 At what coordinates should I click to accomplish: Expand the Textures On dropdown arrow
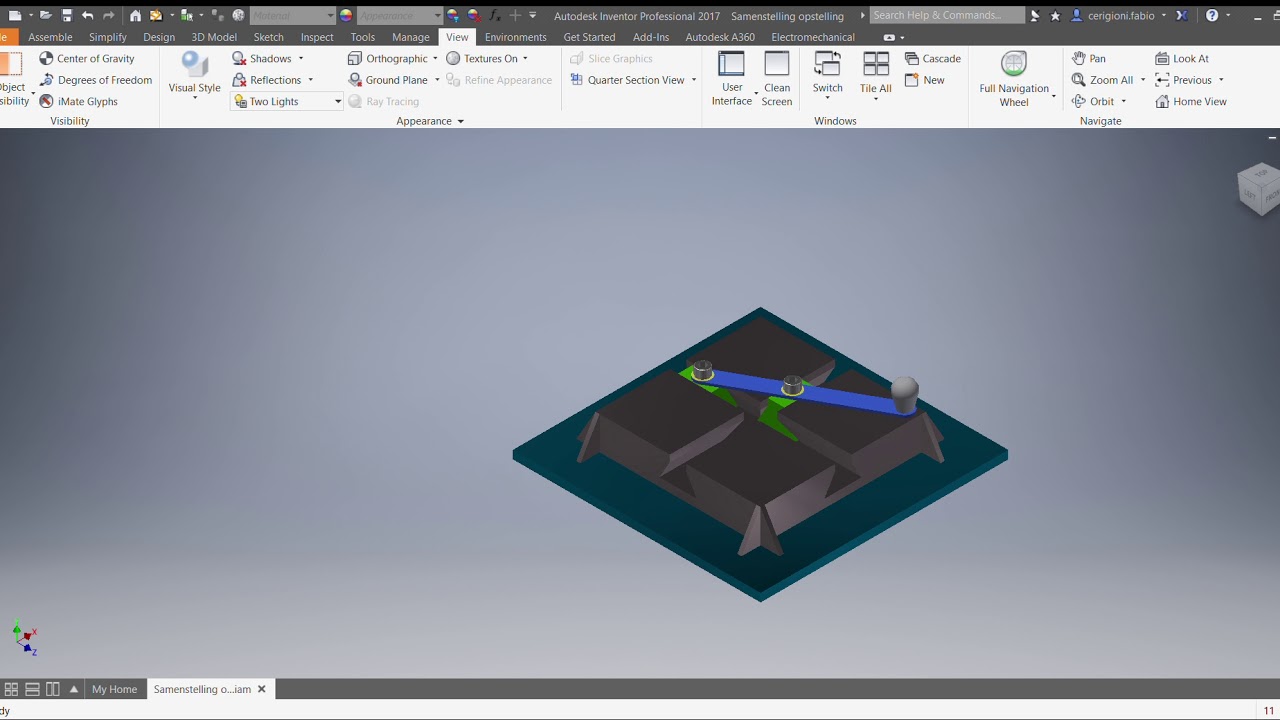pyautogui.click(x=525, y=58)
